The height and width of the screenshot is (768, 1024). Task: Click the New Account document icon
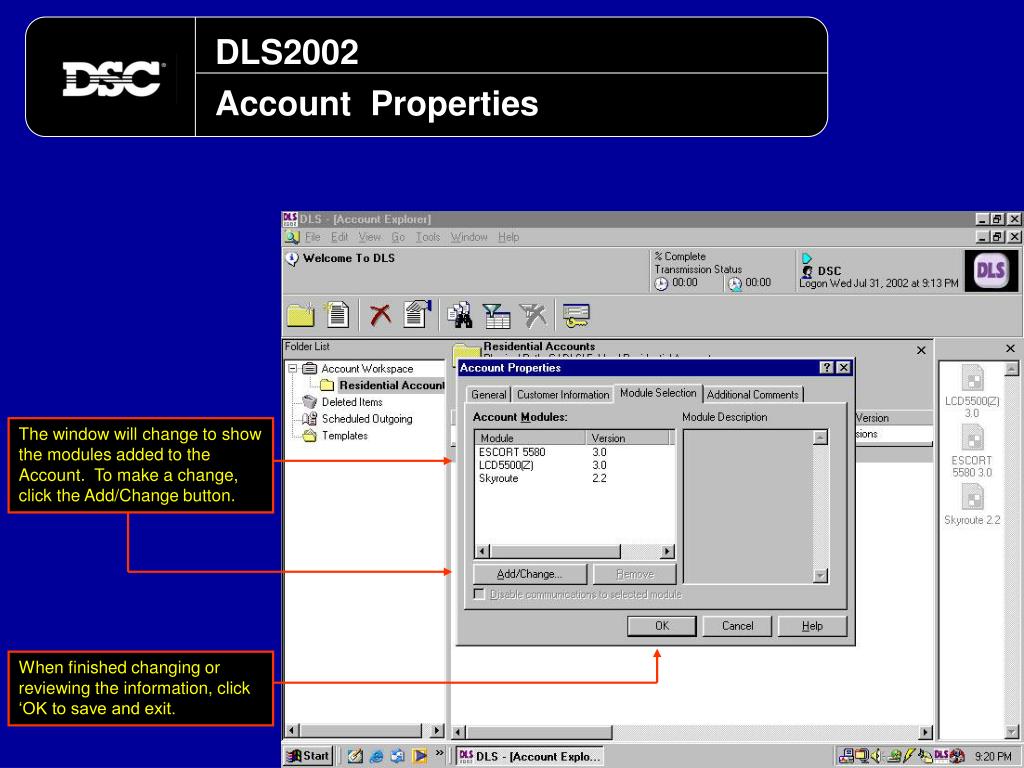point(337,314)
